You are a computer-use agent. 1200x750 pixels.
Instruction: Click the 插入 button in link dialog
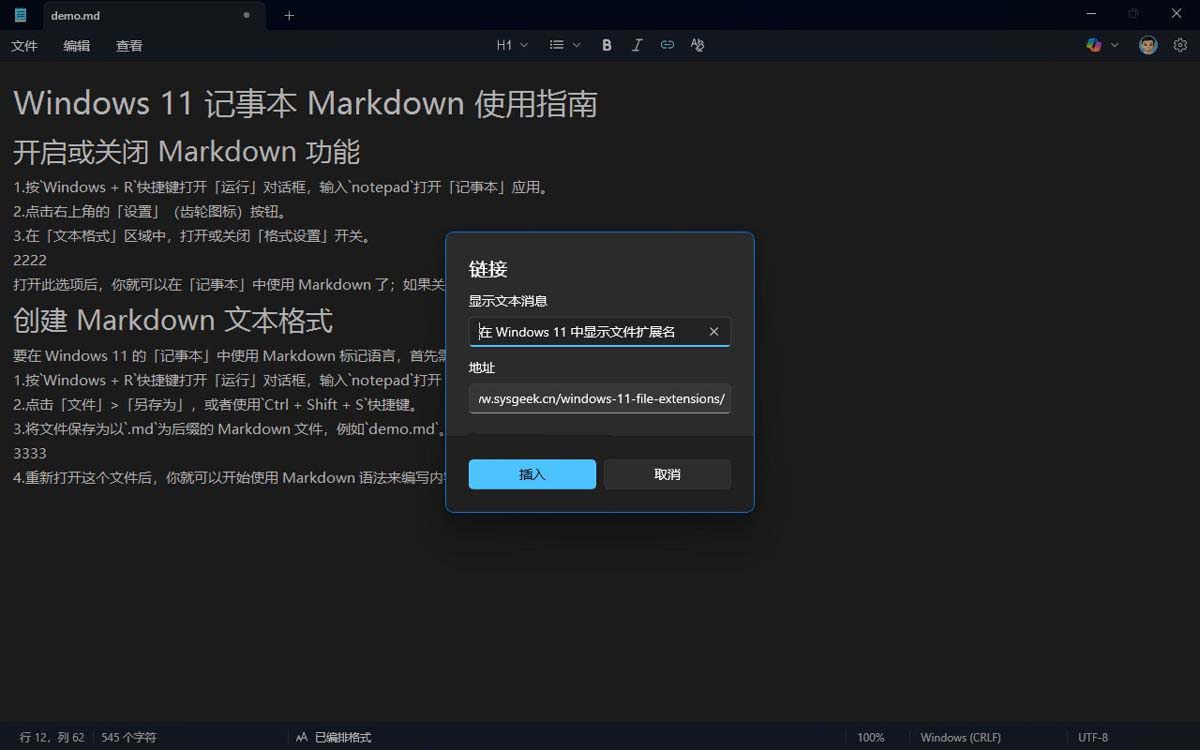pos(532,474)
